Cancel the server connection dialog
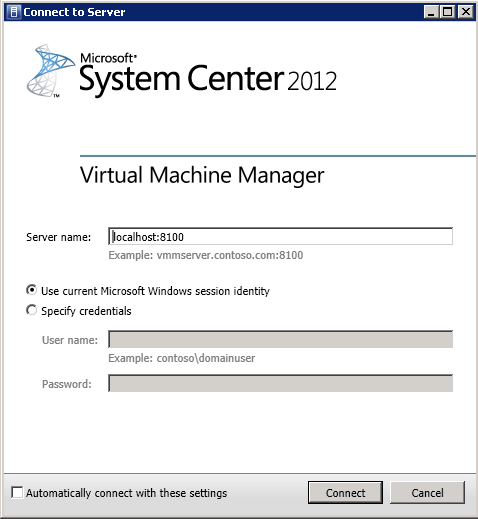478x519 pixels. 427,492
